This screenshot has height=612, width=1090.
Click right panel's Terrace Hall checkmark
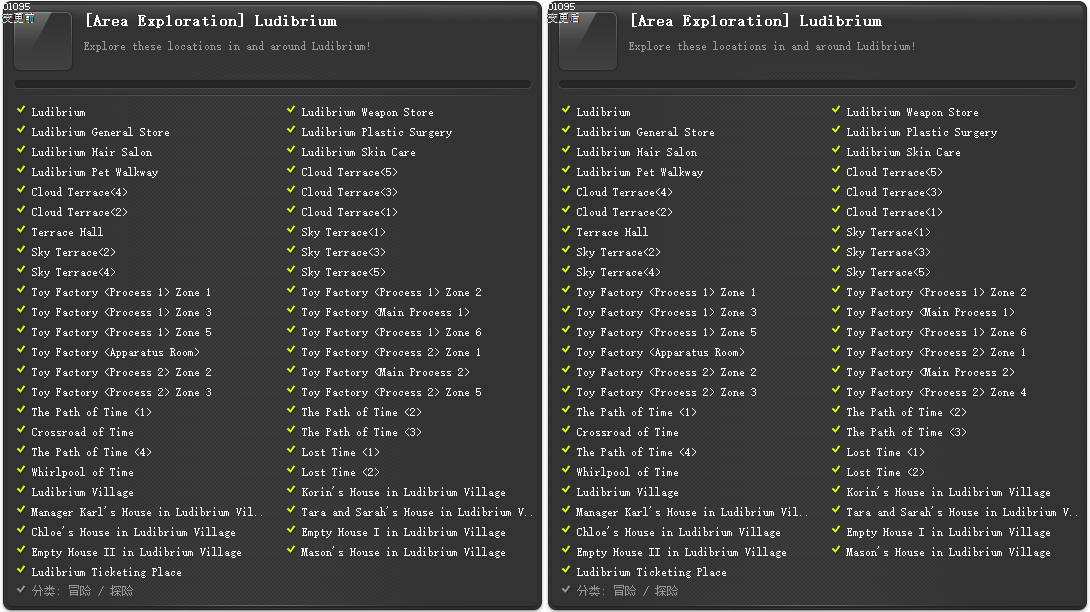[x=566, y=231]
